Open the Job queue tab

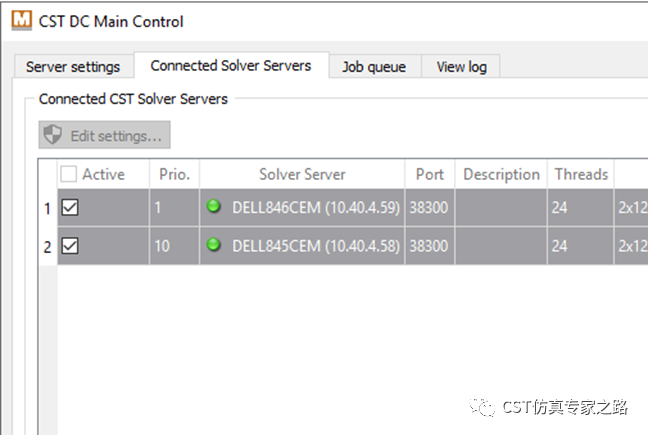coord(374,67)
